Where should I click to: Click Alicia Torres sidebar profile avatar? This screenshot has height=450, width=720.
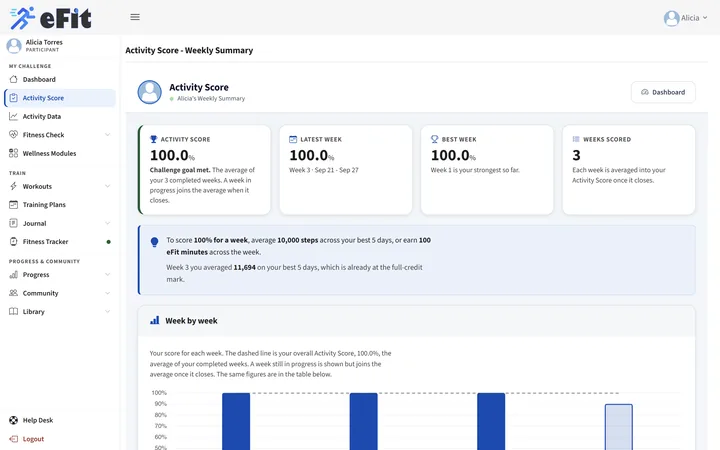14,45
